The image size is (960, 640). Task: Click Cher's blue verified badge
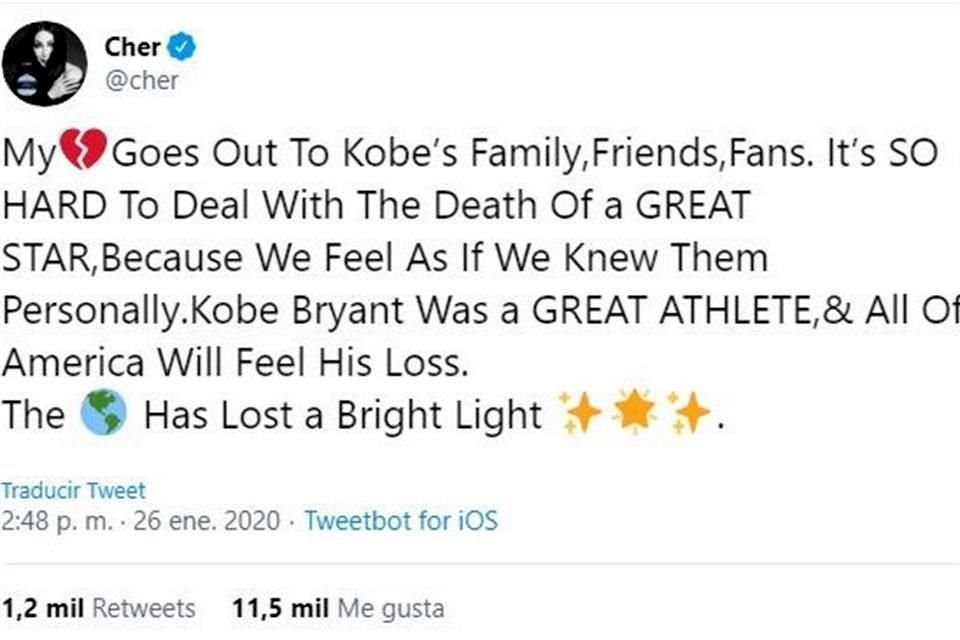pos(180,46)
